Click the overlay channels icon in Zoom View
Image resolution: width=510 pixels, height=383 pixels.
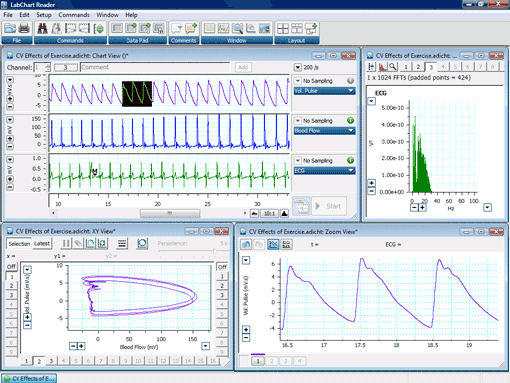[x=273, y=245]
